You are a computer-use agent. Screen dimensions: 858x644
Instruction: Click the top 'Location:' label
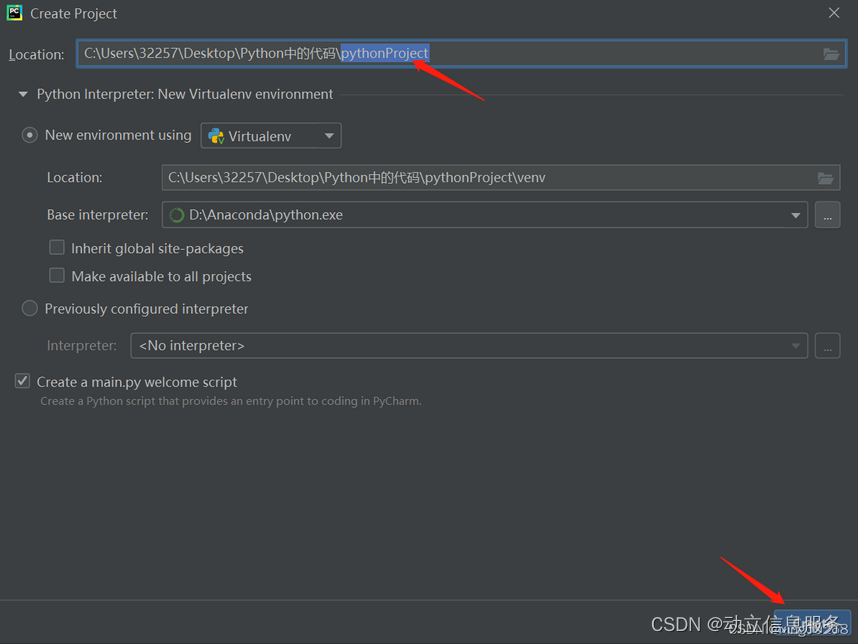pos(36,54)
